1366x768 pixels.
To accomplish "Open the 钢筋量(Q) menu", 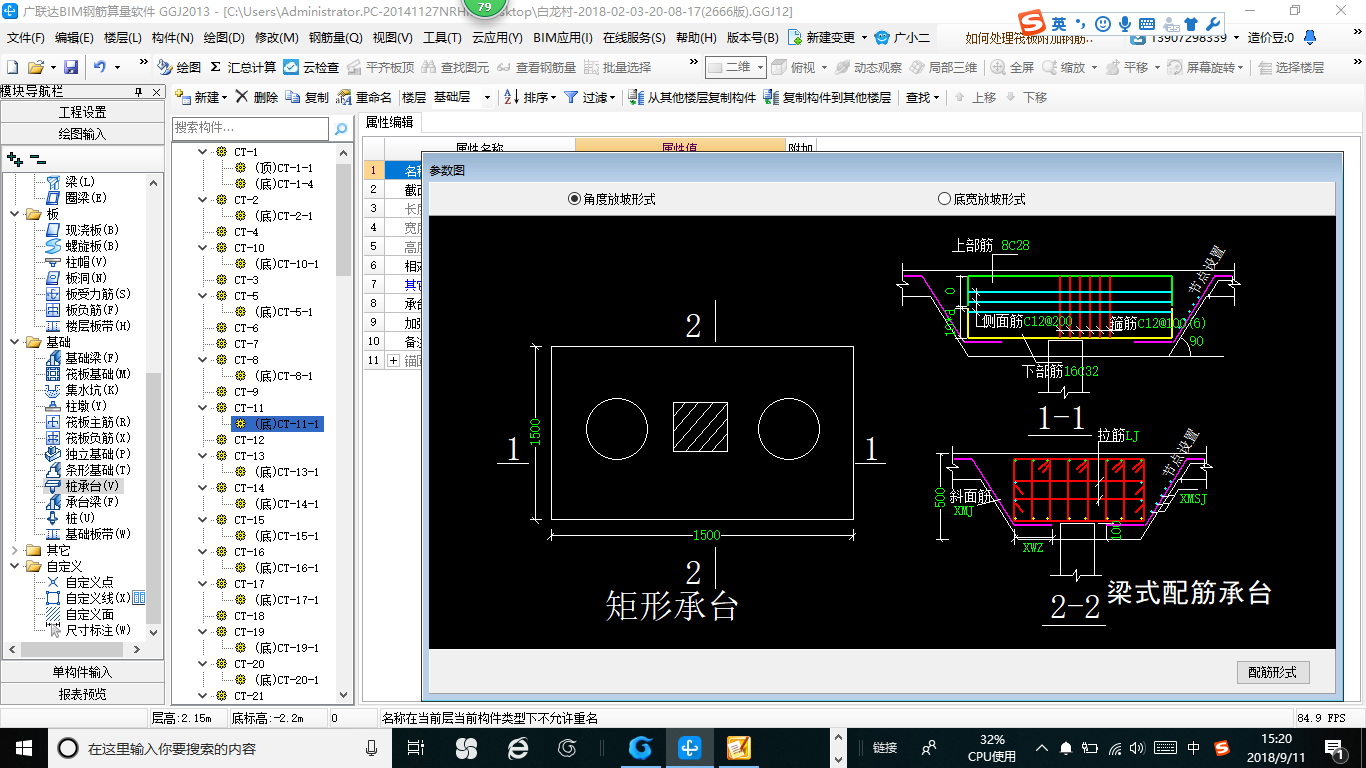I will click(x=335, y=38).
